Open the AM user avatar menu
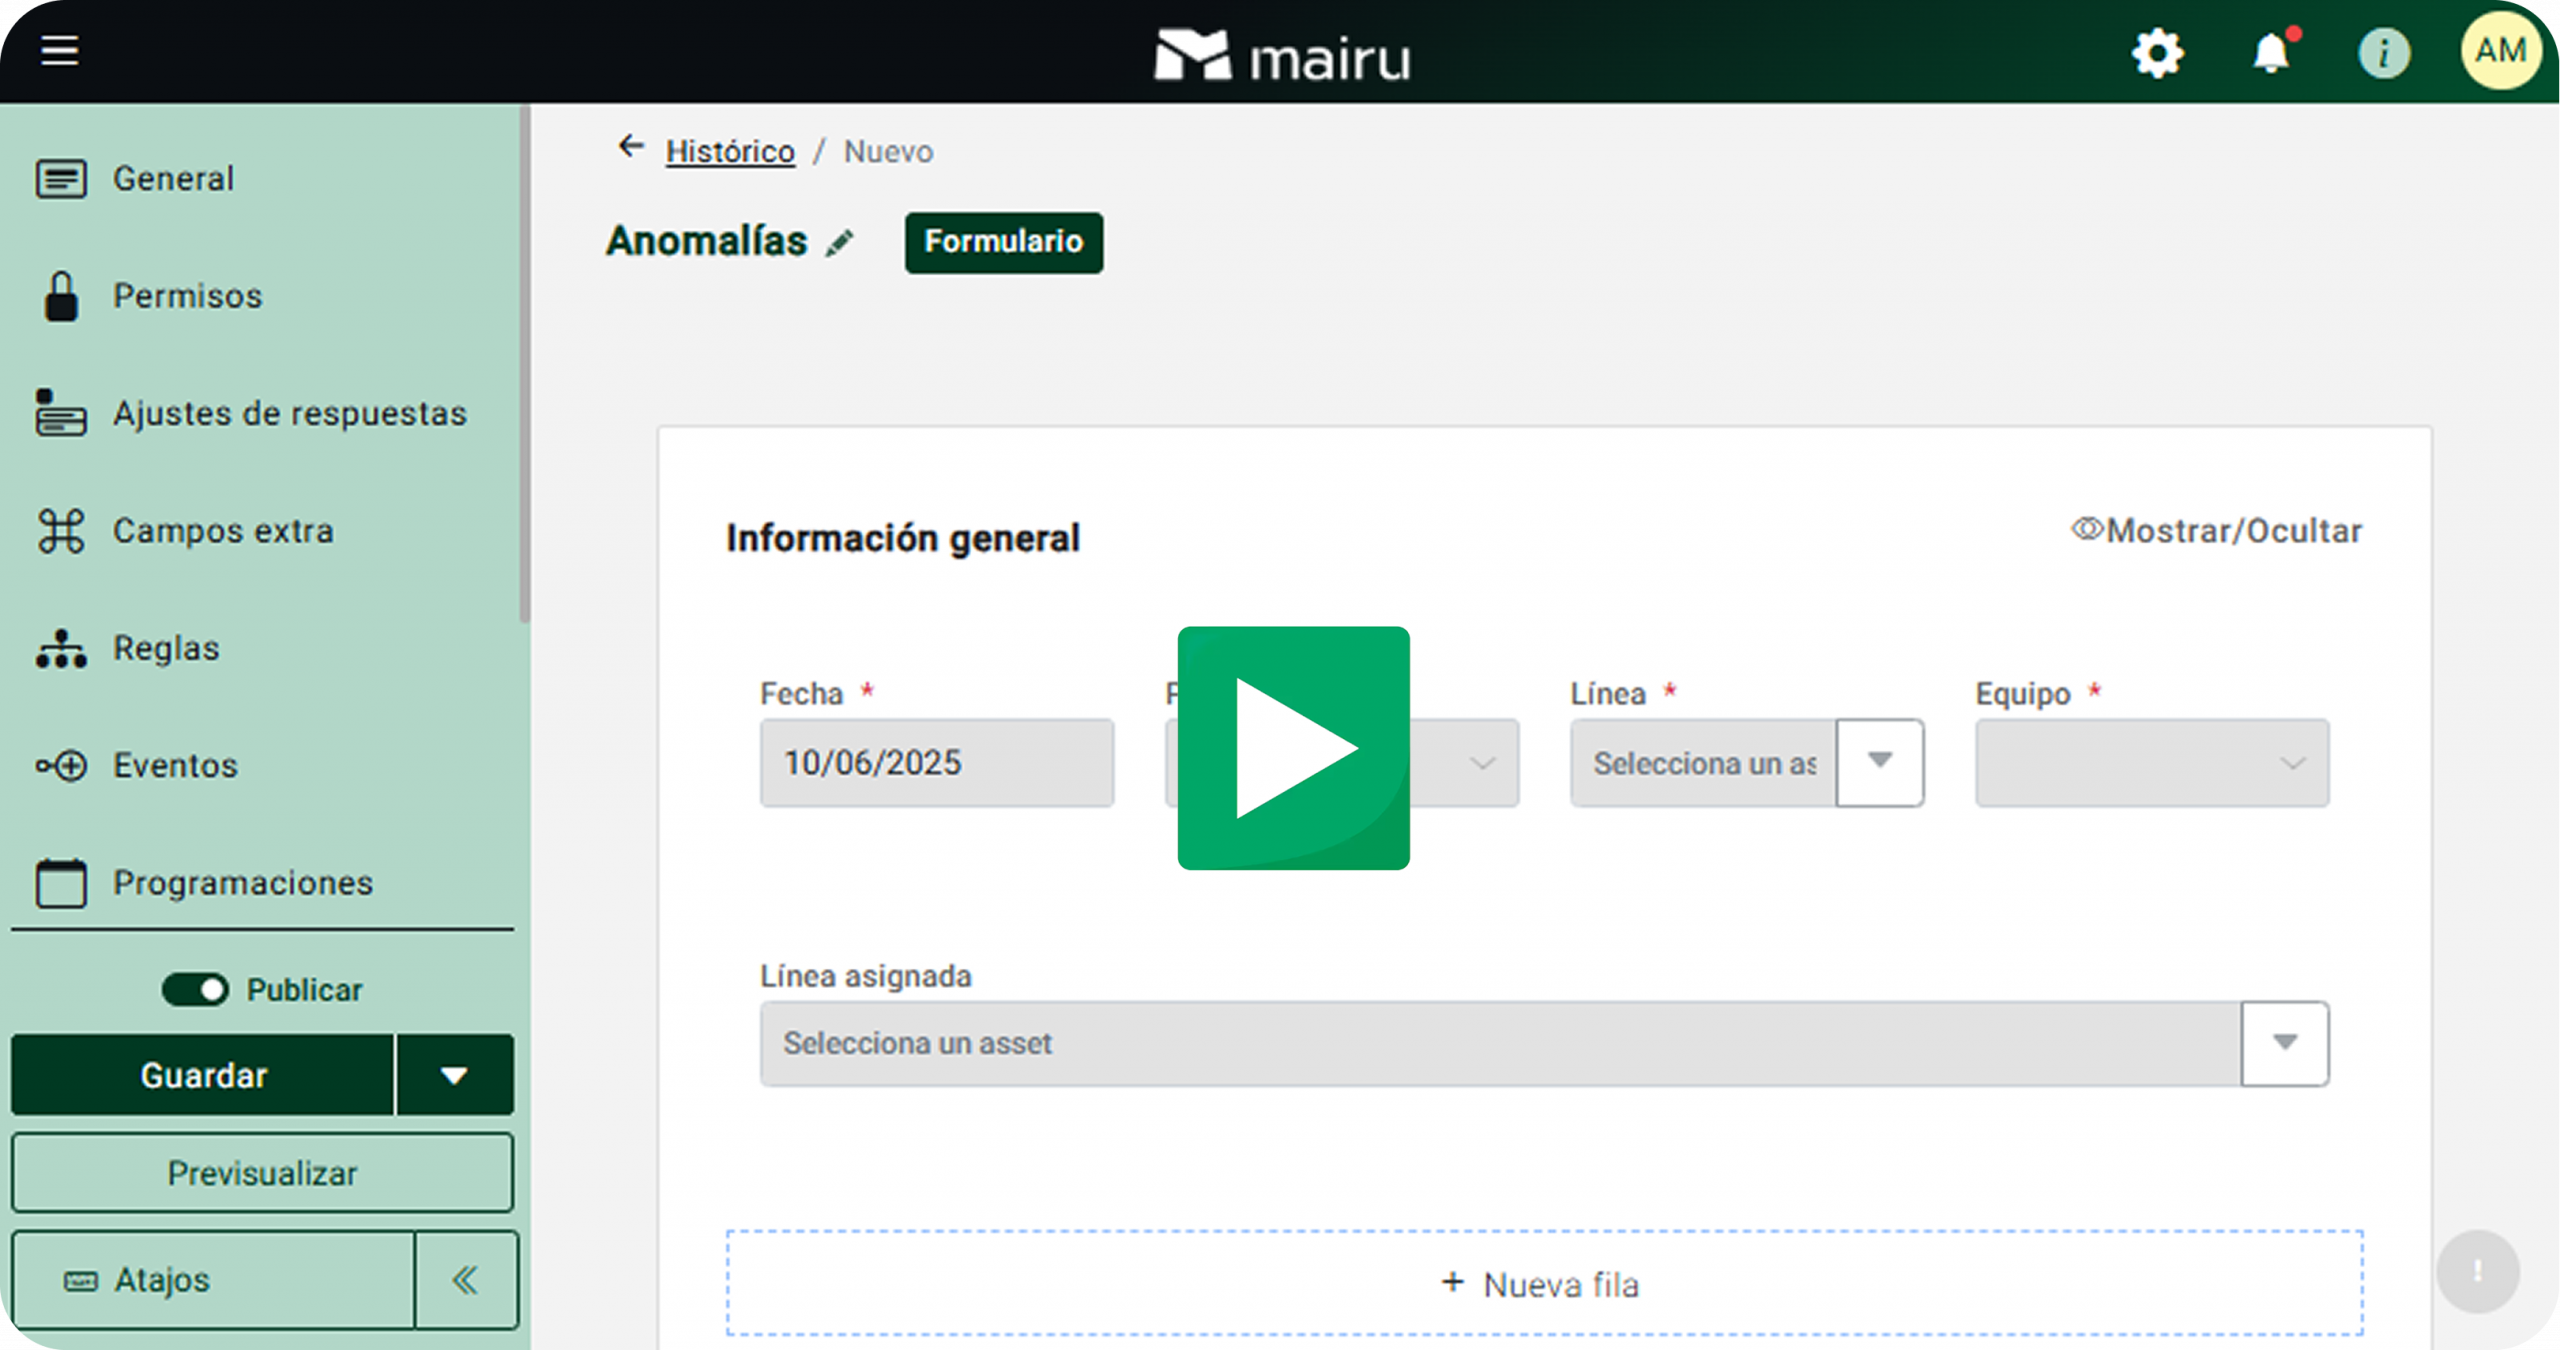This screenshot has width=2560, height=1350. (2500, 51)
